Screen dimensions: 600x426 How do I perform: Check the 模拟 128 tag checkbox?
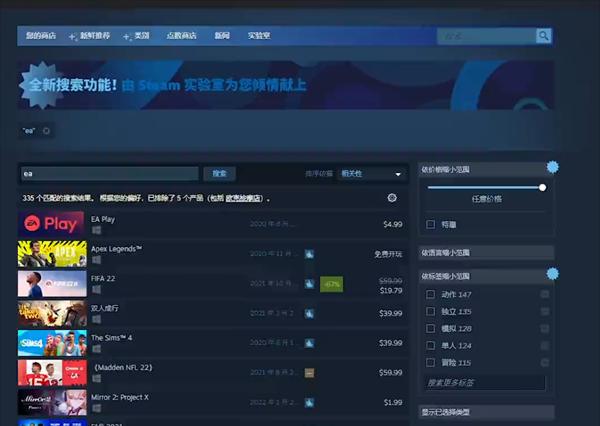[x=430, y=328]
